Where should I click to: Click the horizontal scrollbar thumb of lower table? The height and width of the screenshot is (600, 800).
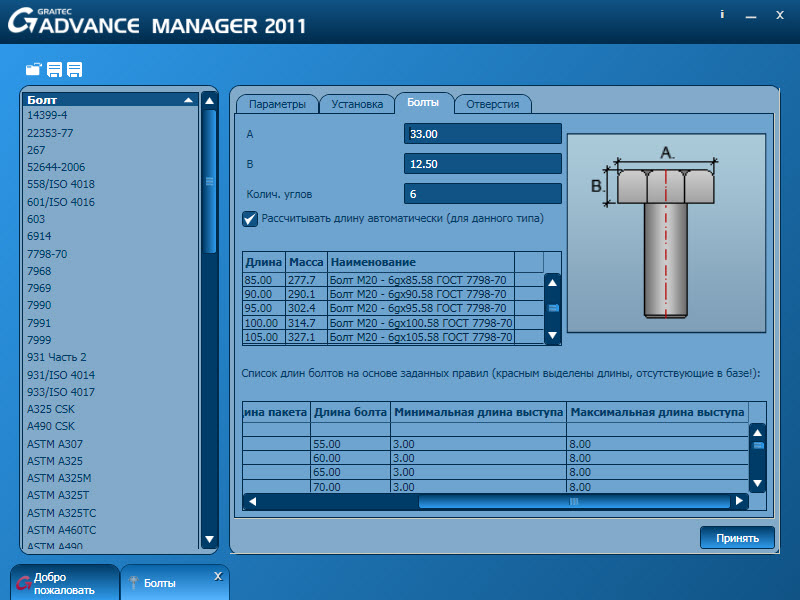click(x=574, y=501)
